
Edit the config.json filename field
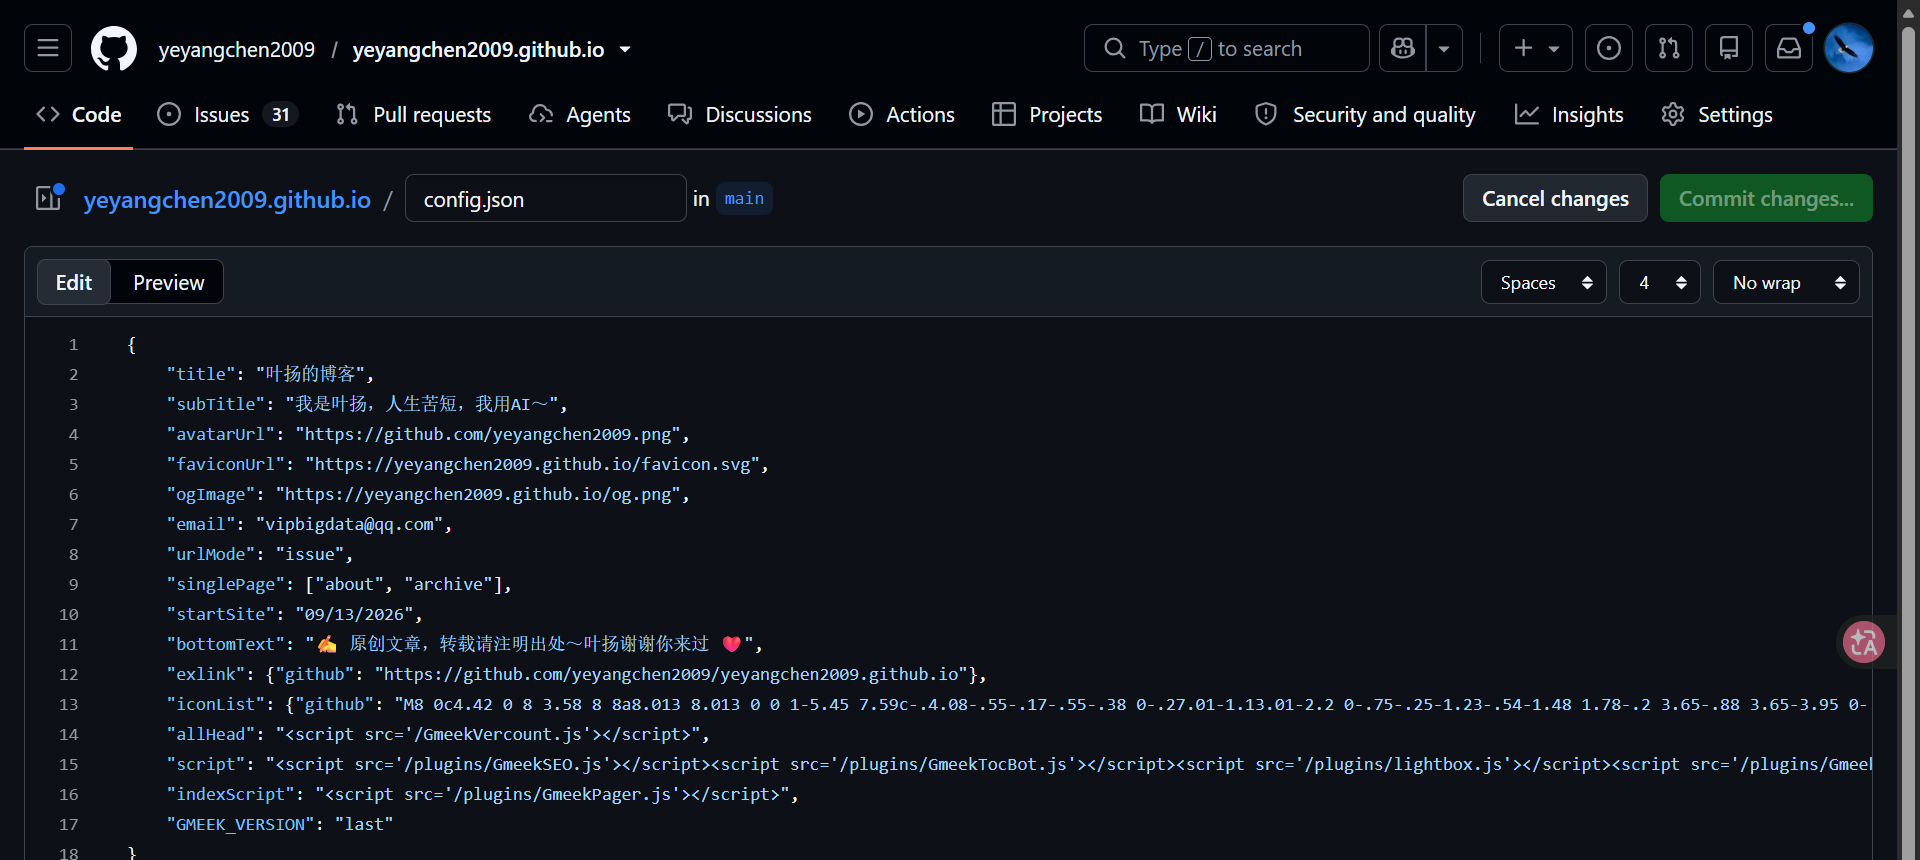[x=546, y=198]
